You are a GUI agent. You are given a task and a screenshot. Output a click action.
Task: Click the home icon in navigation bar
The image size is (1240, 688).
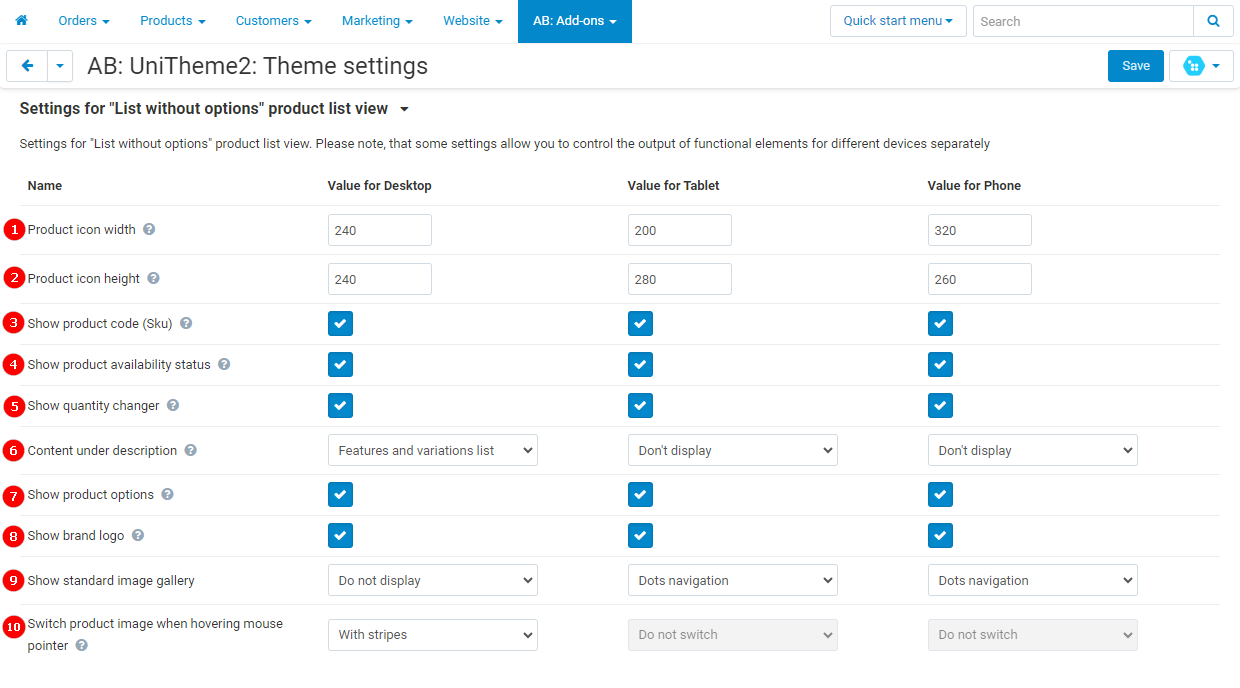pyautogui.click(x=21, y=20)
